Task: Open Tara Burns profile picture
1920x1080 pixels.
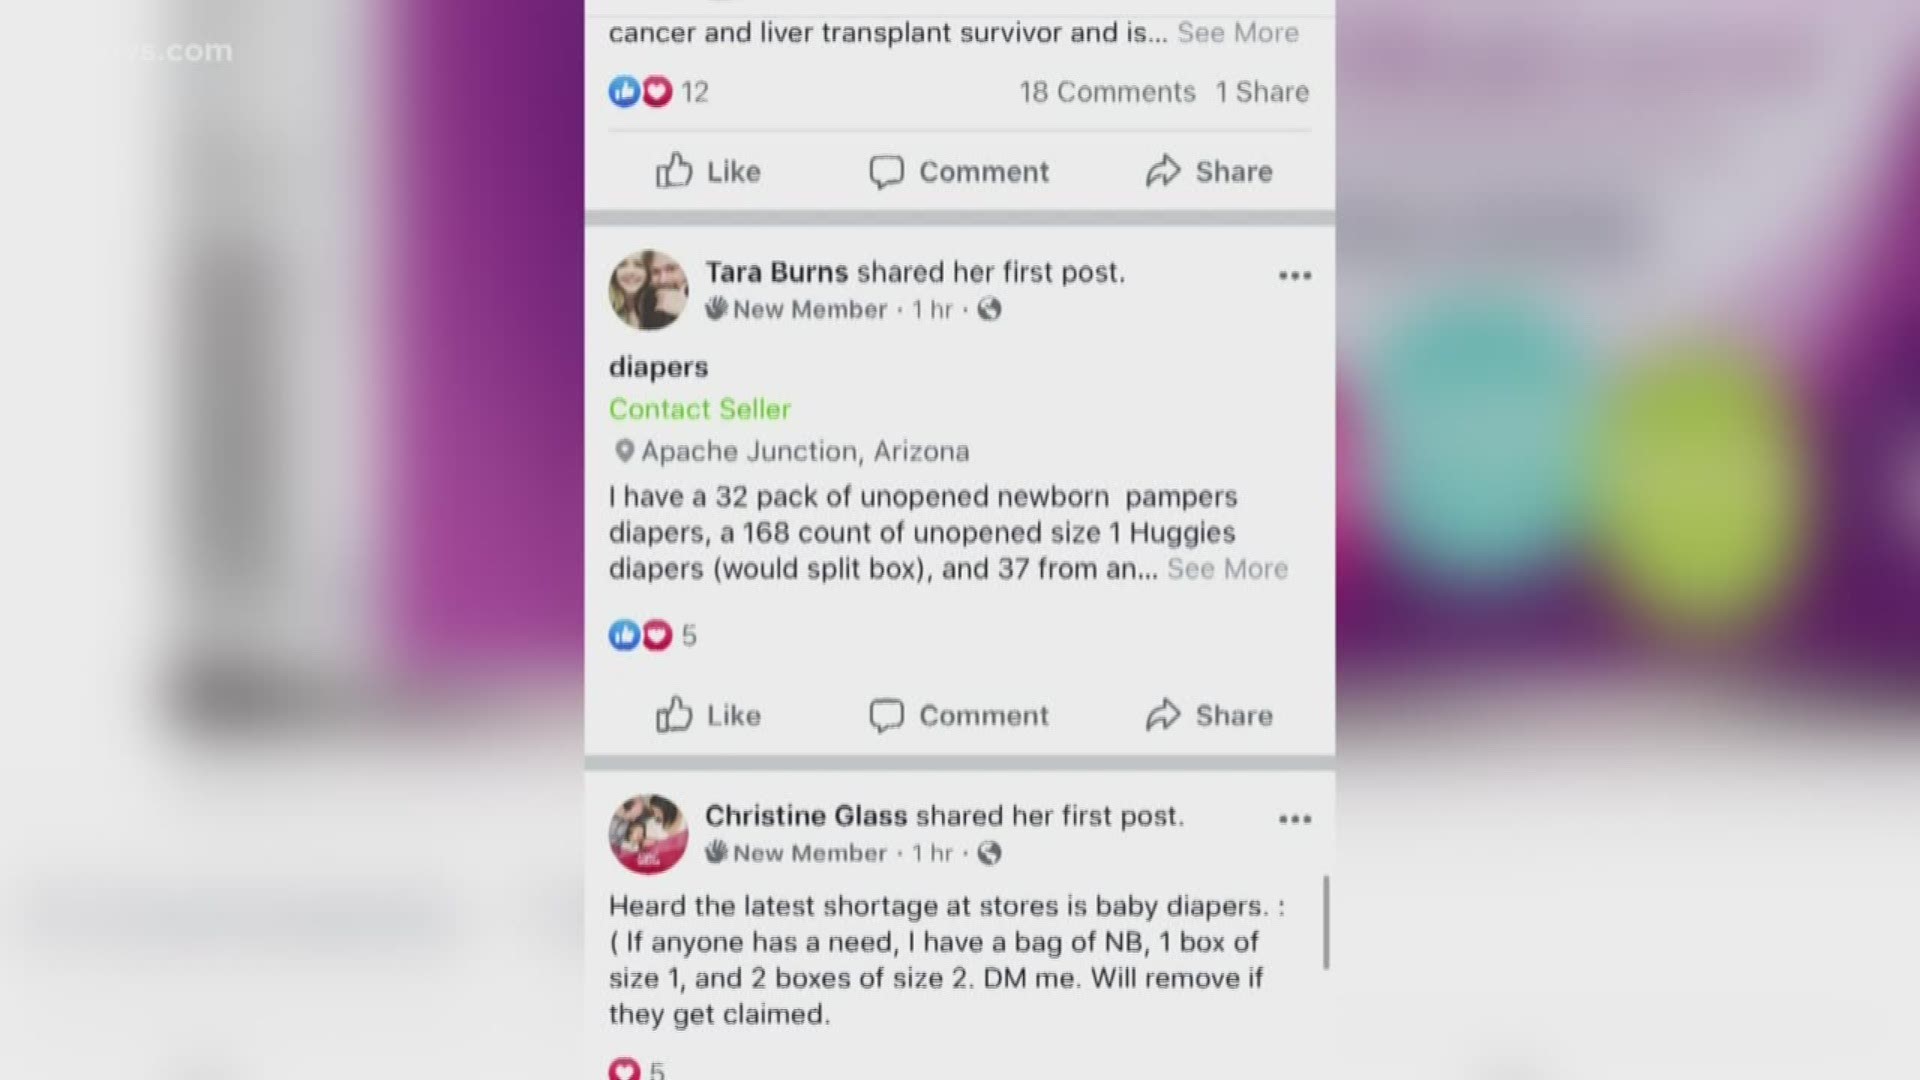Action: click(x=648, y=290)
